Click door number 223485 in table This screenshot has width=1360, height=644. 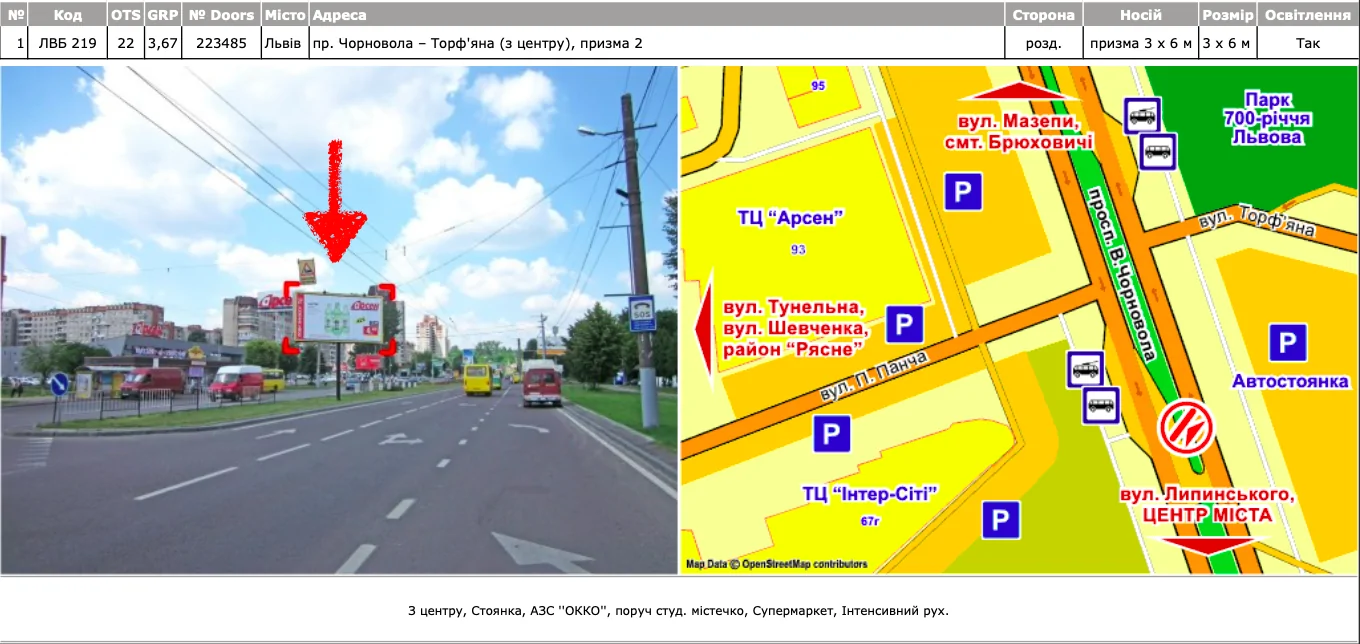coord(221,43)
